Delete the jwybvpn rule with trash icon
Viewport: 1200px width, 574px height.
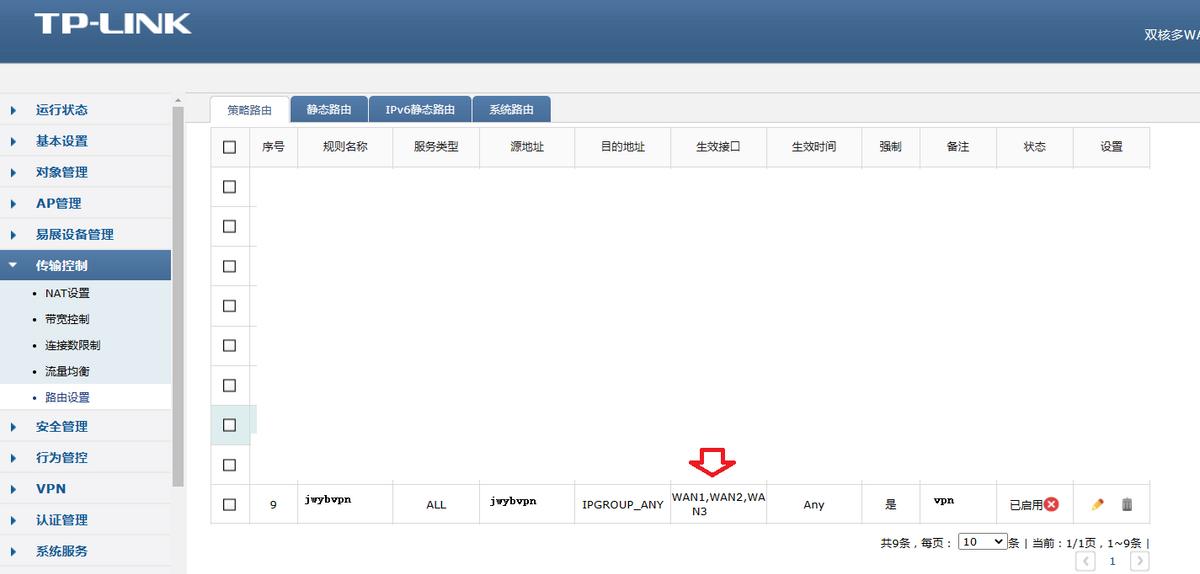tap(1127, 504)
